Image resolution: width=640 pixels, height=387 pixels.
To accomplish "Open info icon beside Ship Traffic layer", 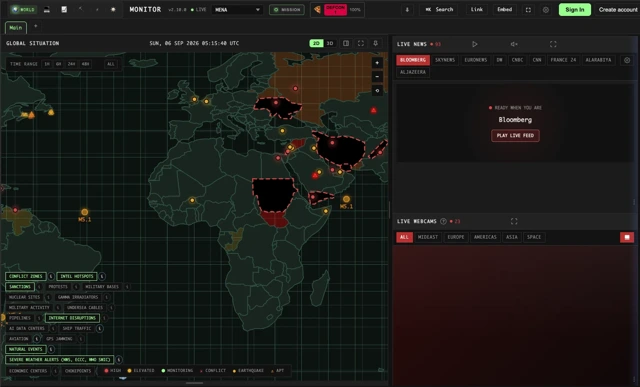I will tap(100, 328).
